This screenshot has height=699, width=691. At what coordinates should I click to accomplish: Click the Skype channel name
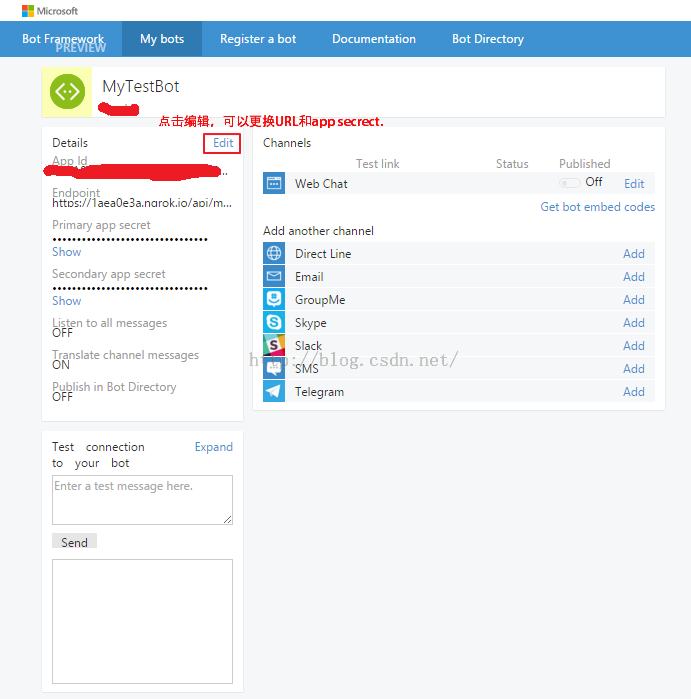[x=310, y=323]
